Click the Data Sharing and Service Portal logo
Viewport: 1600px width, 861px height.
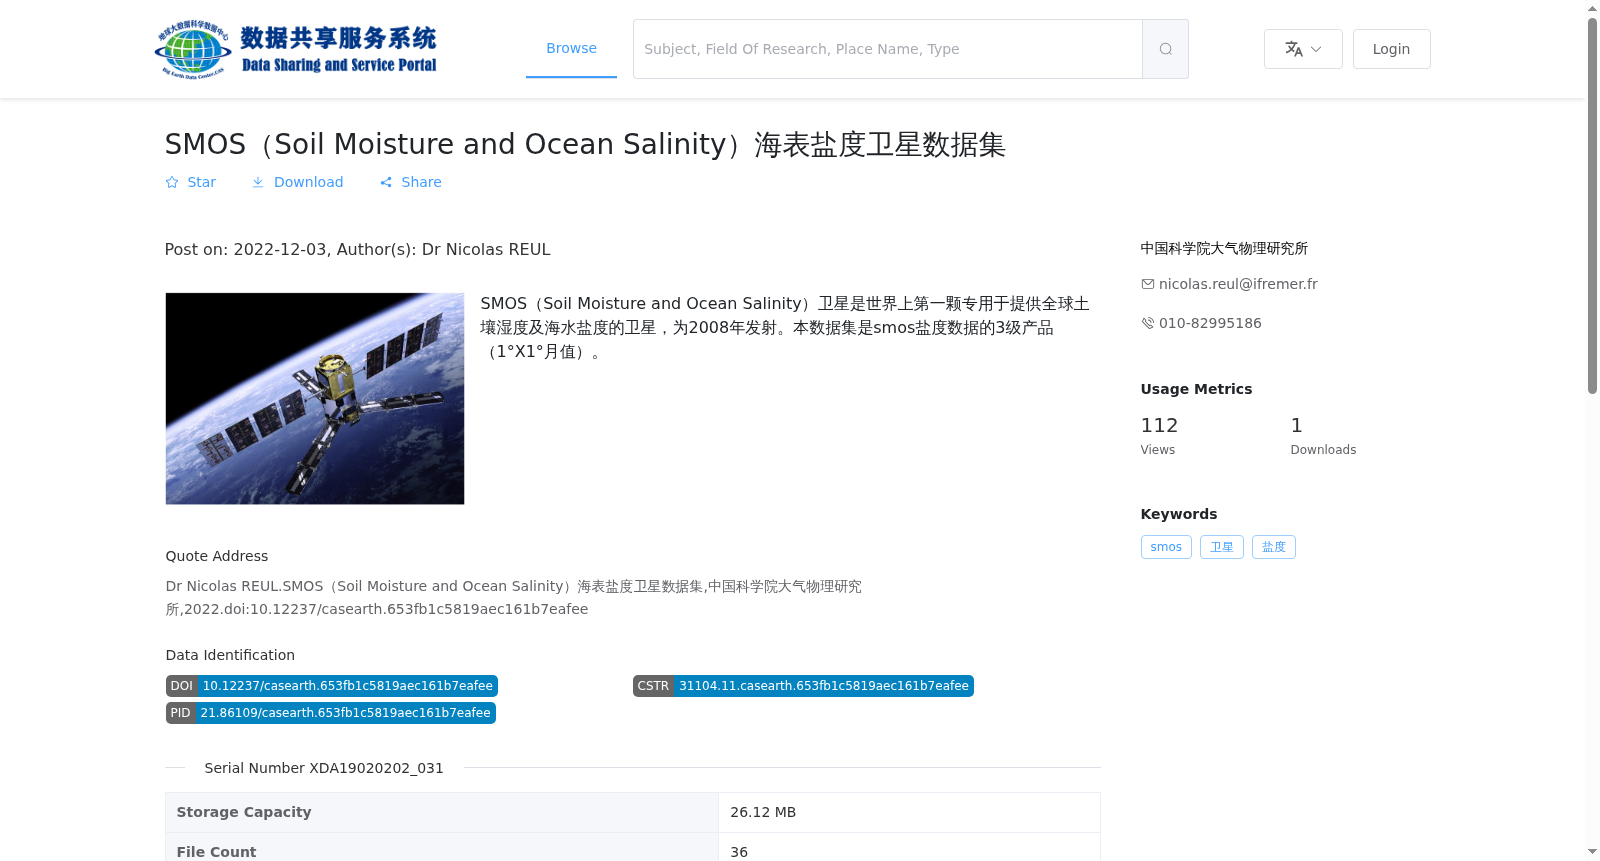296,49
